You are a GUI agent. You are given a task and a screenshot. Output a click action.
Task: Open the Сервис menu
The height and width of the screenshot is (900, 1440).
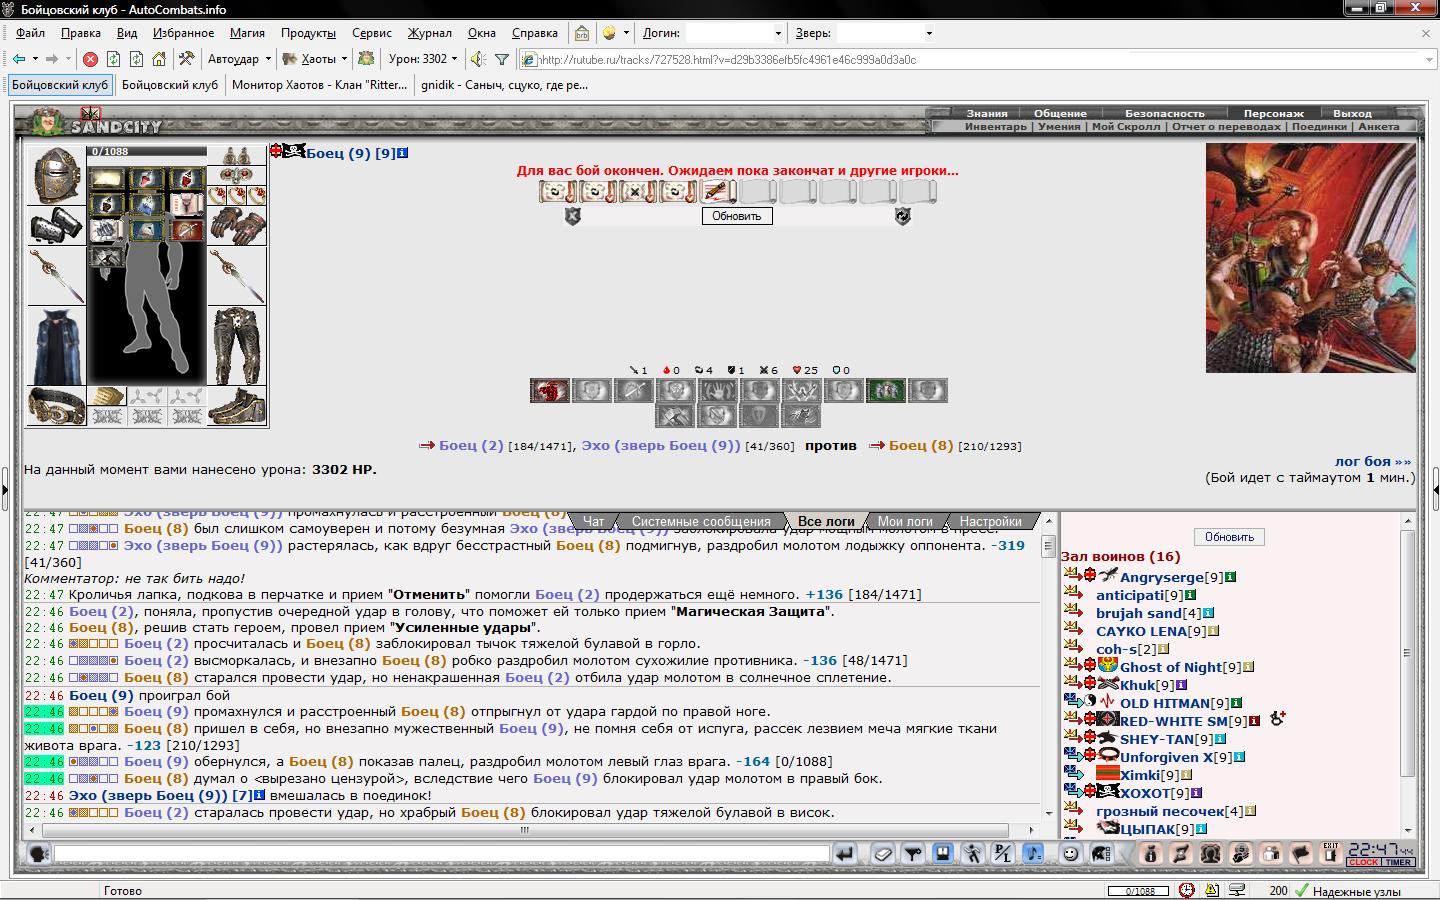coord(372,33)
